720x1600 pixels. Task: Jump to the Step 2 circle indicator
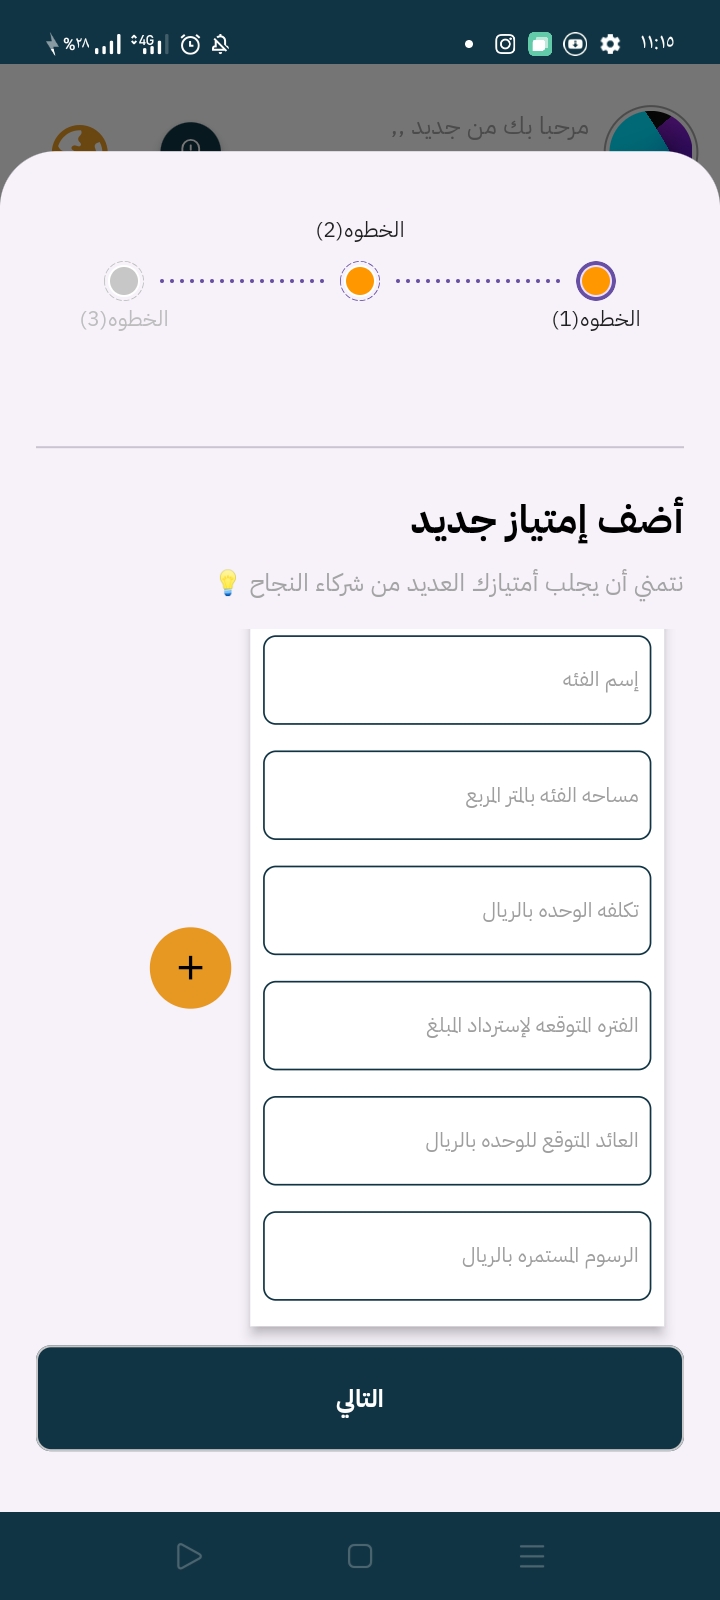click(360, 281)
